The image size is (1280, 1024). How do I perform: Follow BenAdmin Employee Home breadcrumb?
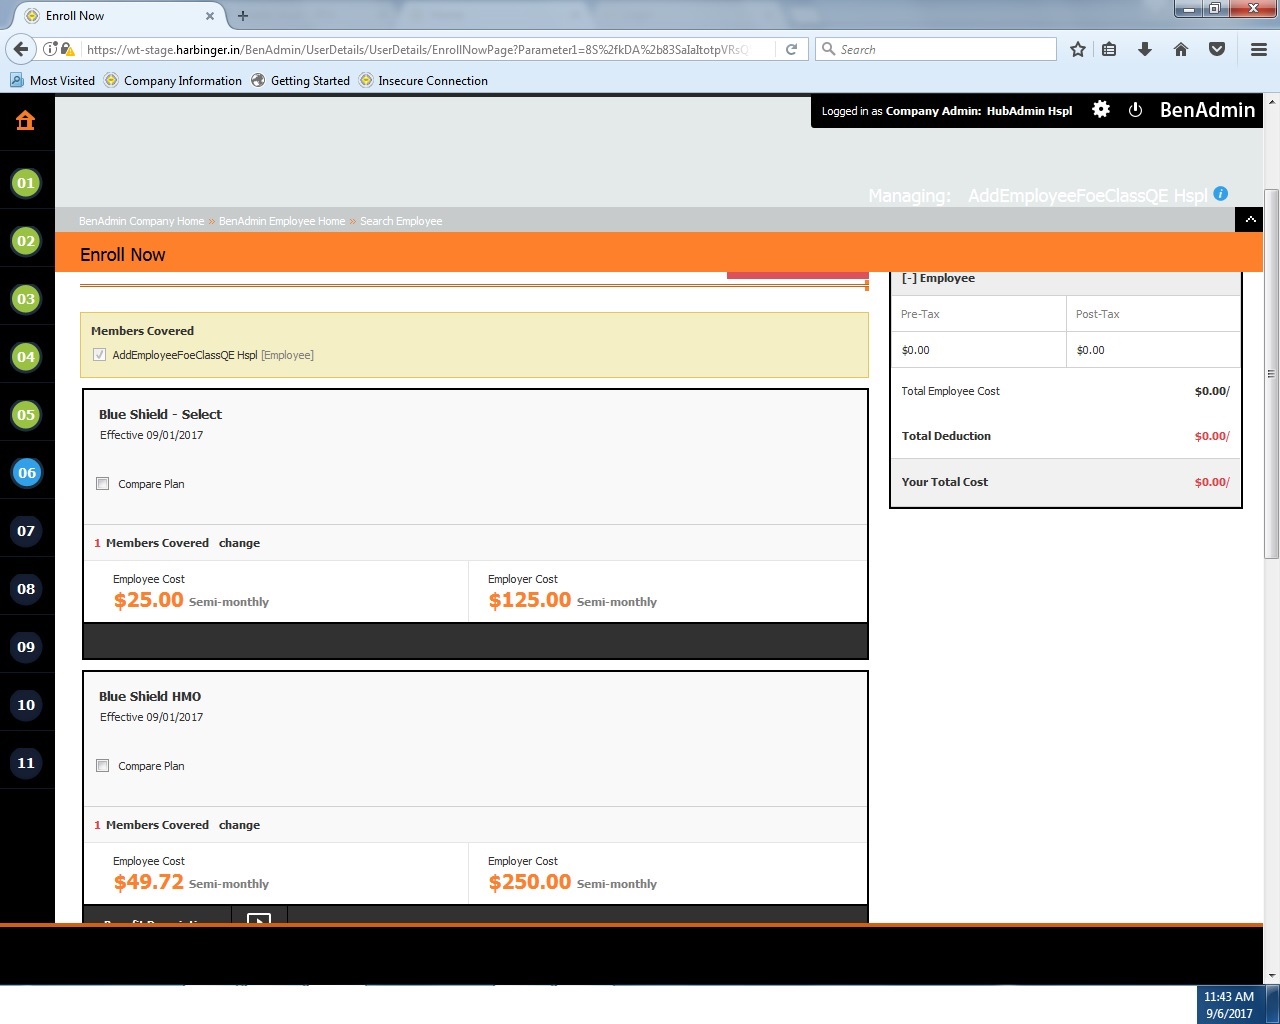[282, 221]
